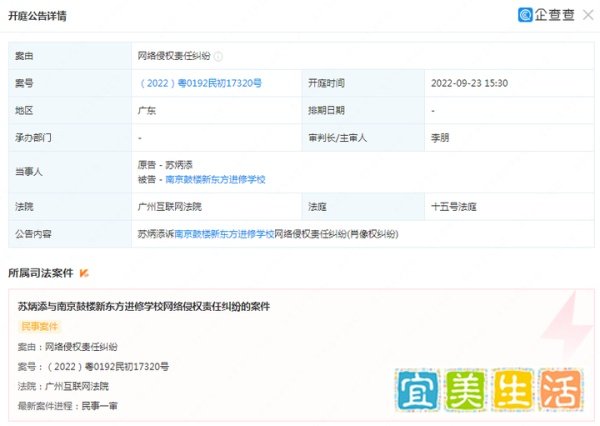Select 案由：网络侵权责任纠纷 line in case card
600x426 pixels.
(x=67, y=347)
